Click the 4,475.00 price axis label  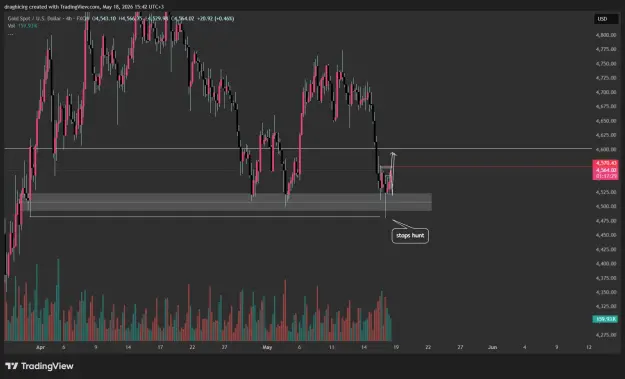click(606, 221)
